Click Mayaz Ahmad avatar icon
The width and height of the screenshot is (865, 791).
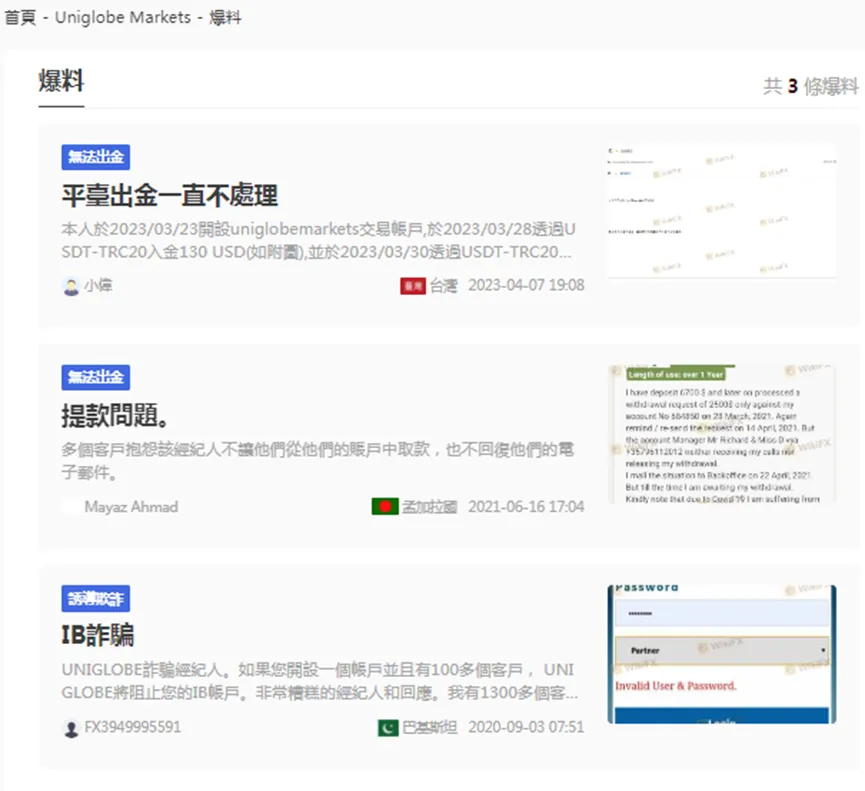[71, 507]
